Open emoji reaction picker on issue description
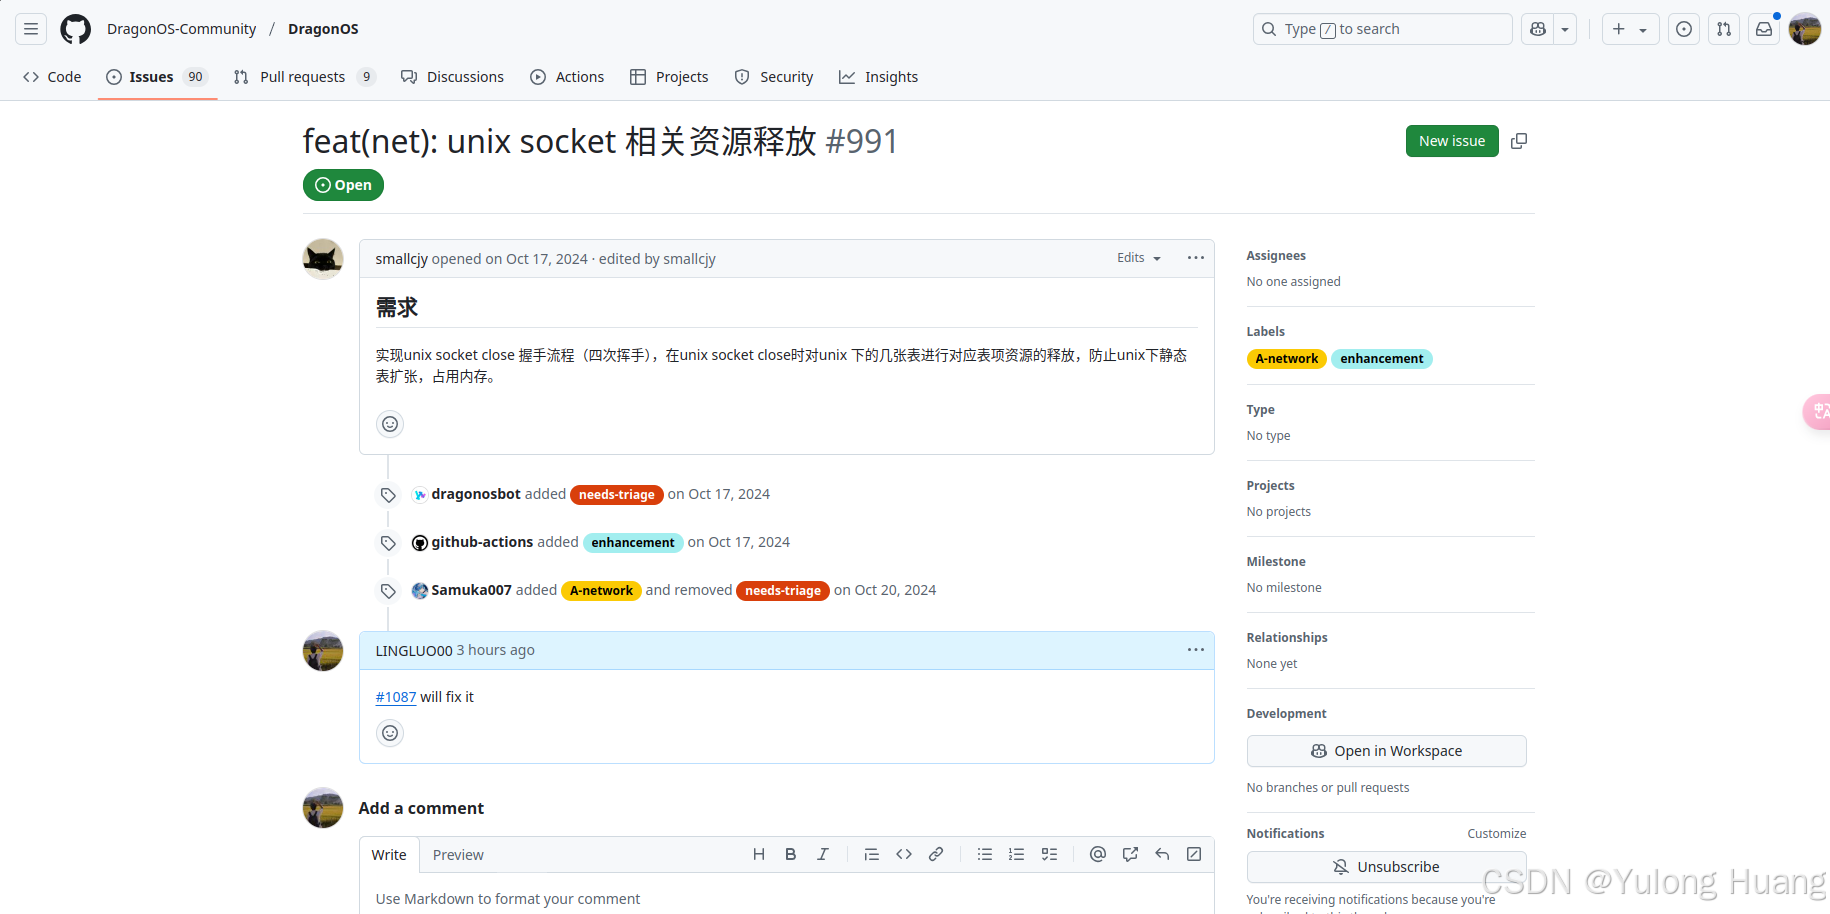 [390, 424]
